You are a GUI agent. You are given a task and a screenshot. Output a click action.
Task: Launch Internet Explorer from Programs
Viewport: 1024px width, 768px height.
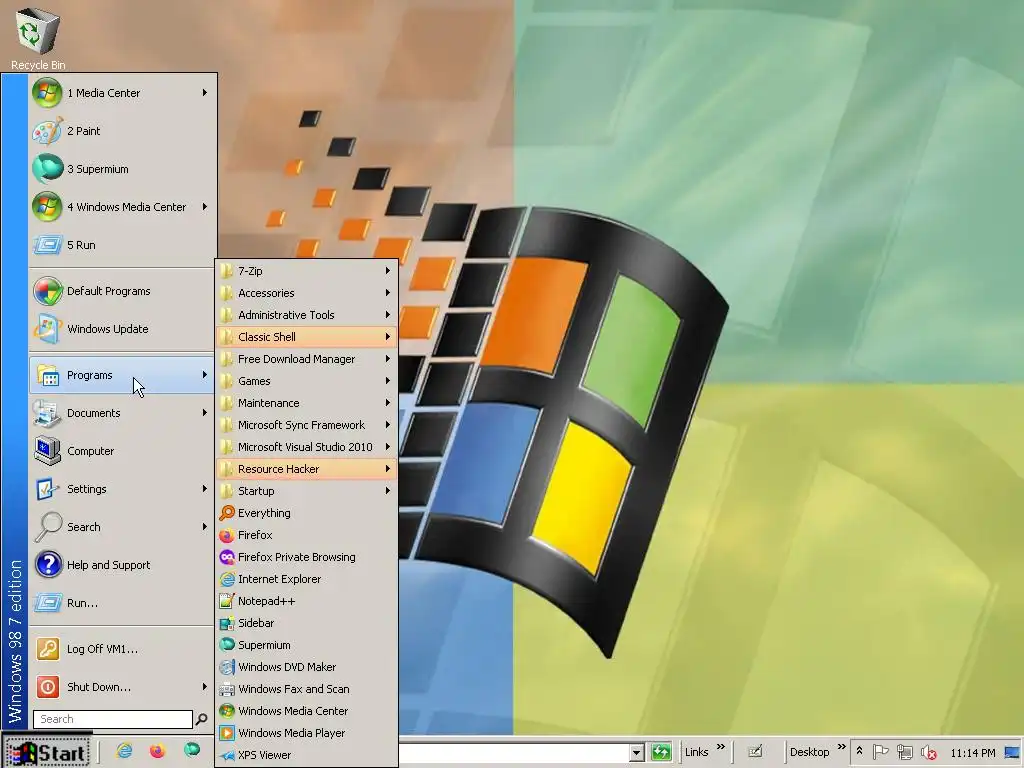pyautogui.click(x=306, y=579)
